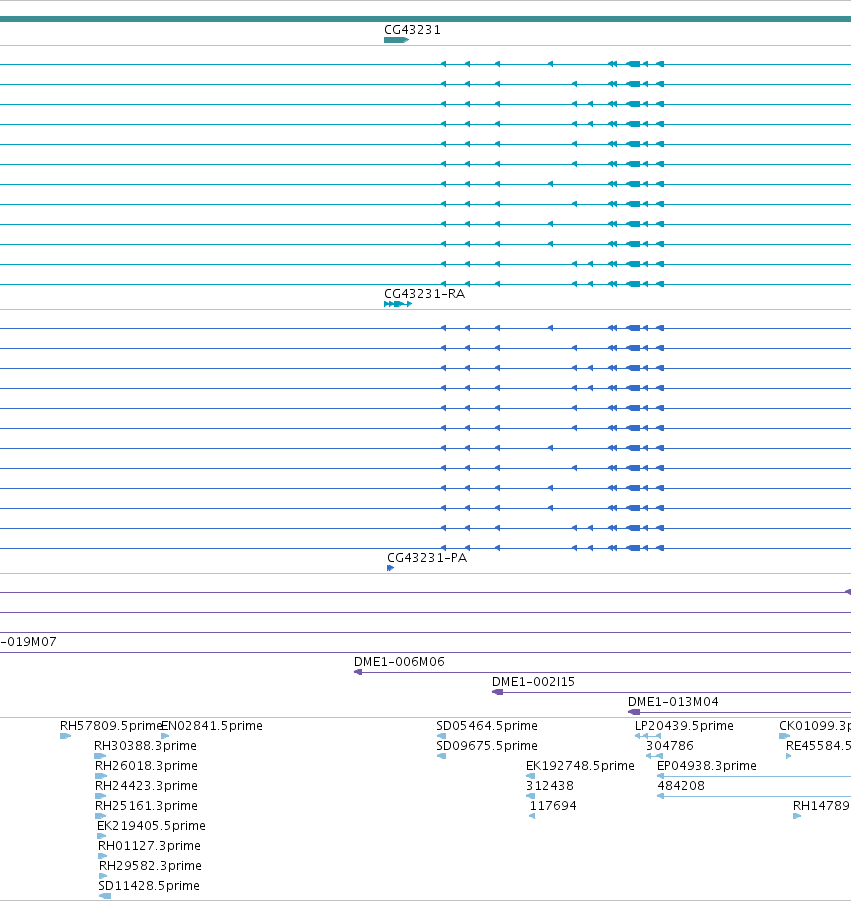Click the thick teal bar at the top
Image resolution: width=851 pixels, height=901 pixels.
point(425,20)
